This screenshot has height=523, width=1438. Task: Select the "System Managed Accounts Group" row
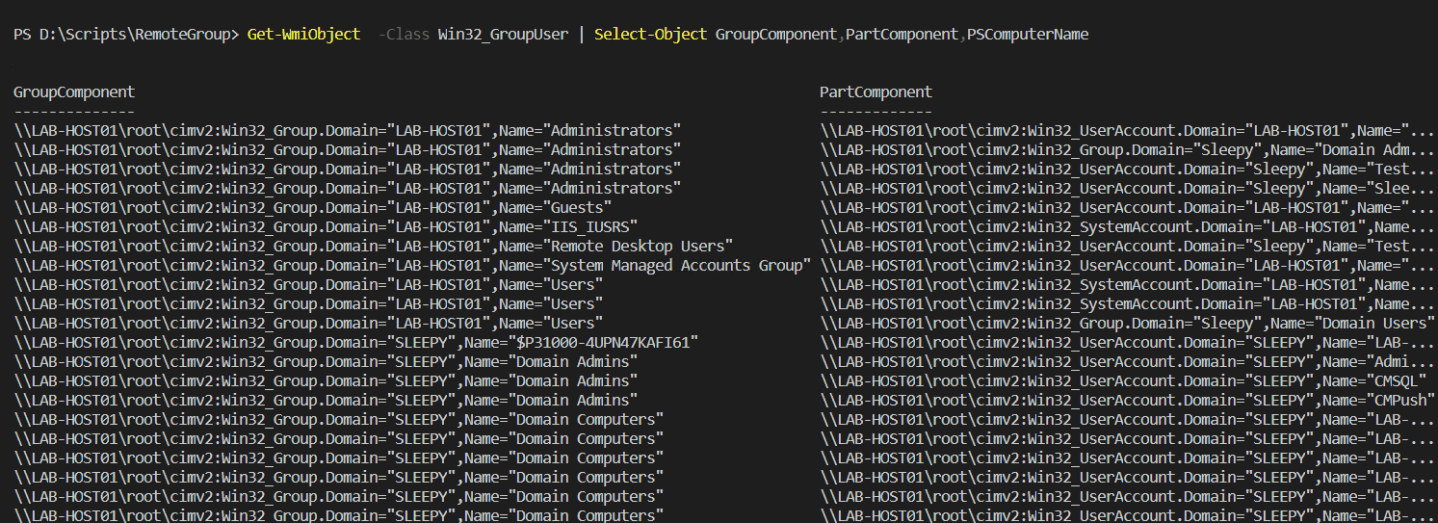411,265
